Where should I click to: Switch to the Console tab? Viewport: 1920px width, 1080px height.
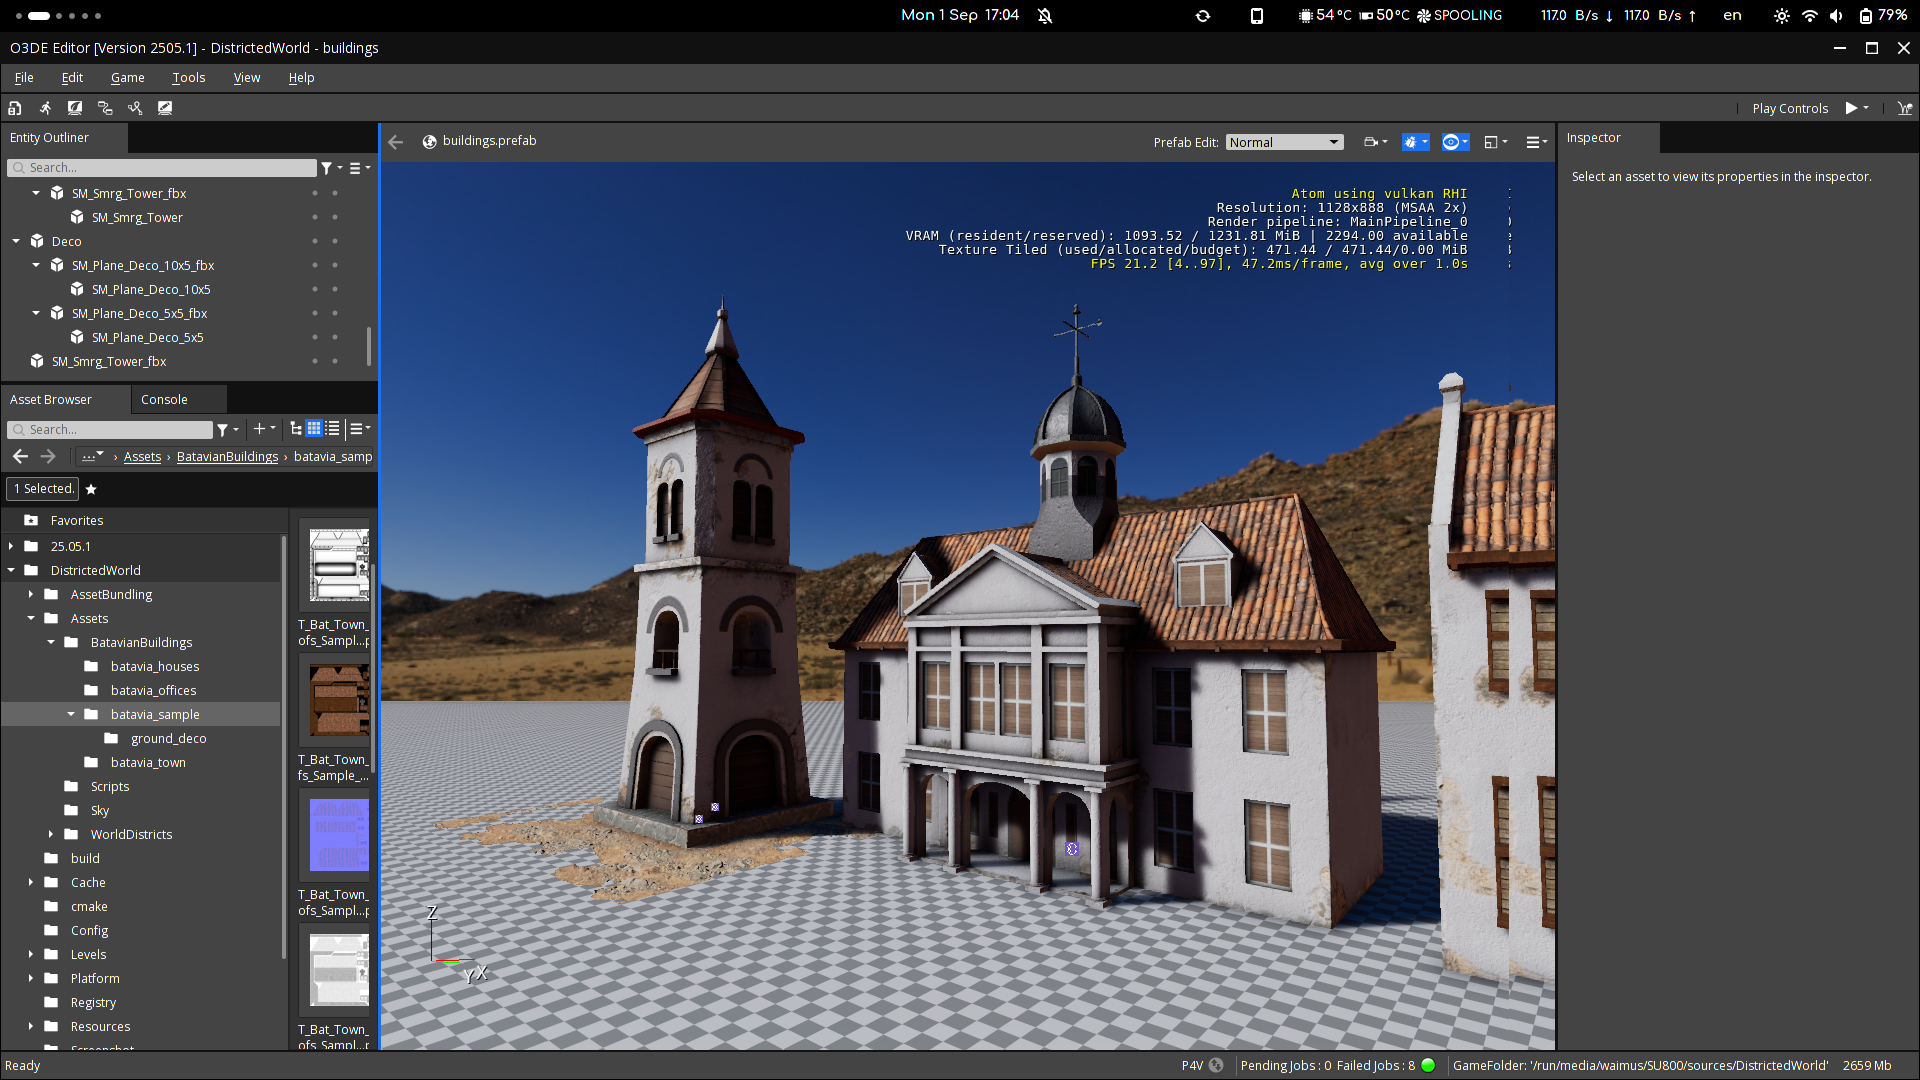[x=164, y=399]
